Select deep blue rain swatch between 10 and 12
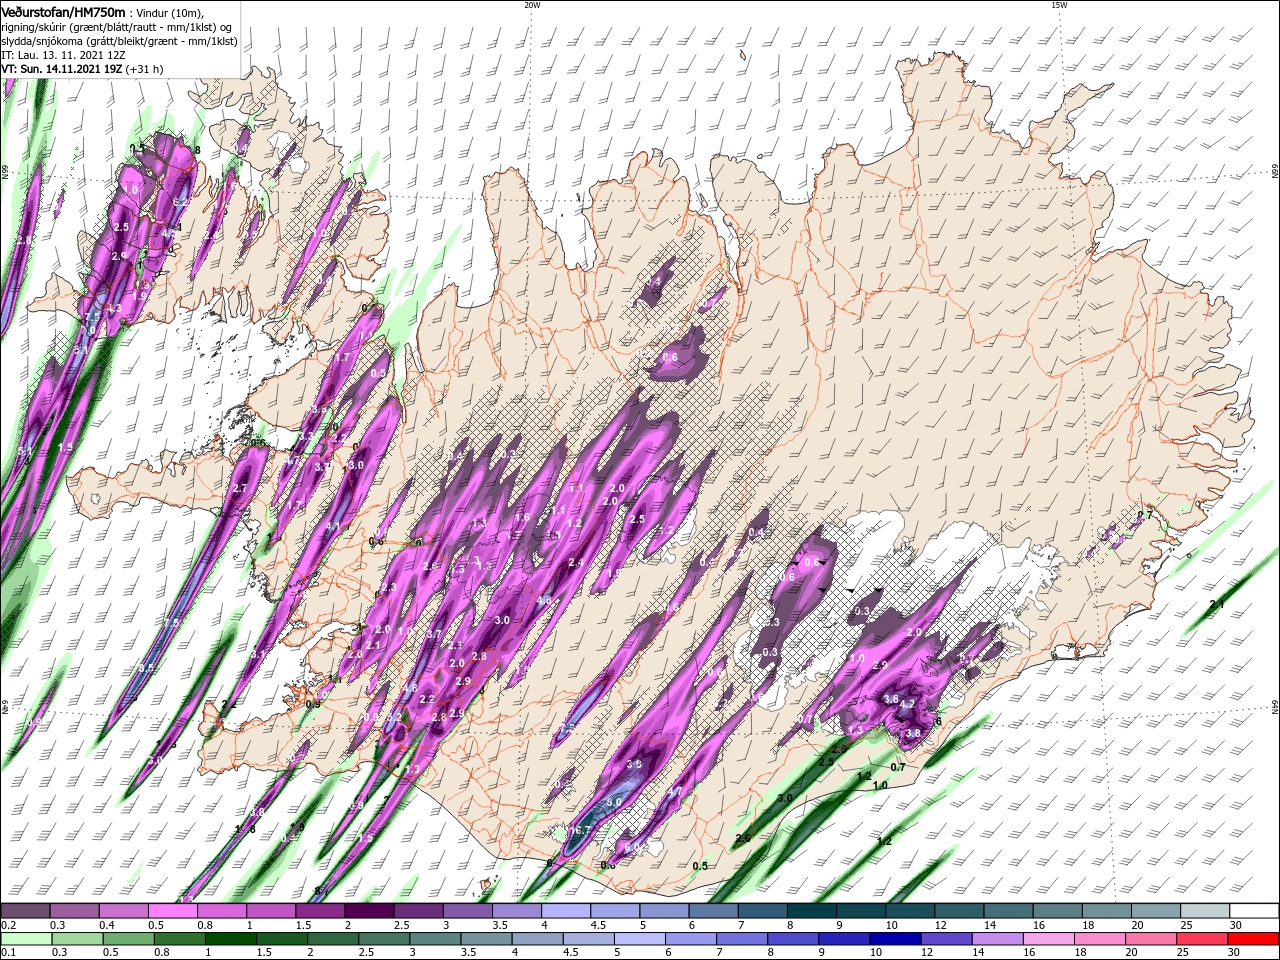 [896, 939]
